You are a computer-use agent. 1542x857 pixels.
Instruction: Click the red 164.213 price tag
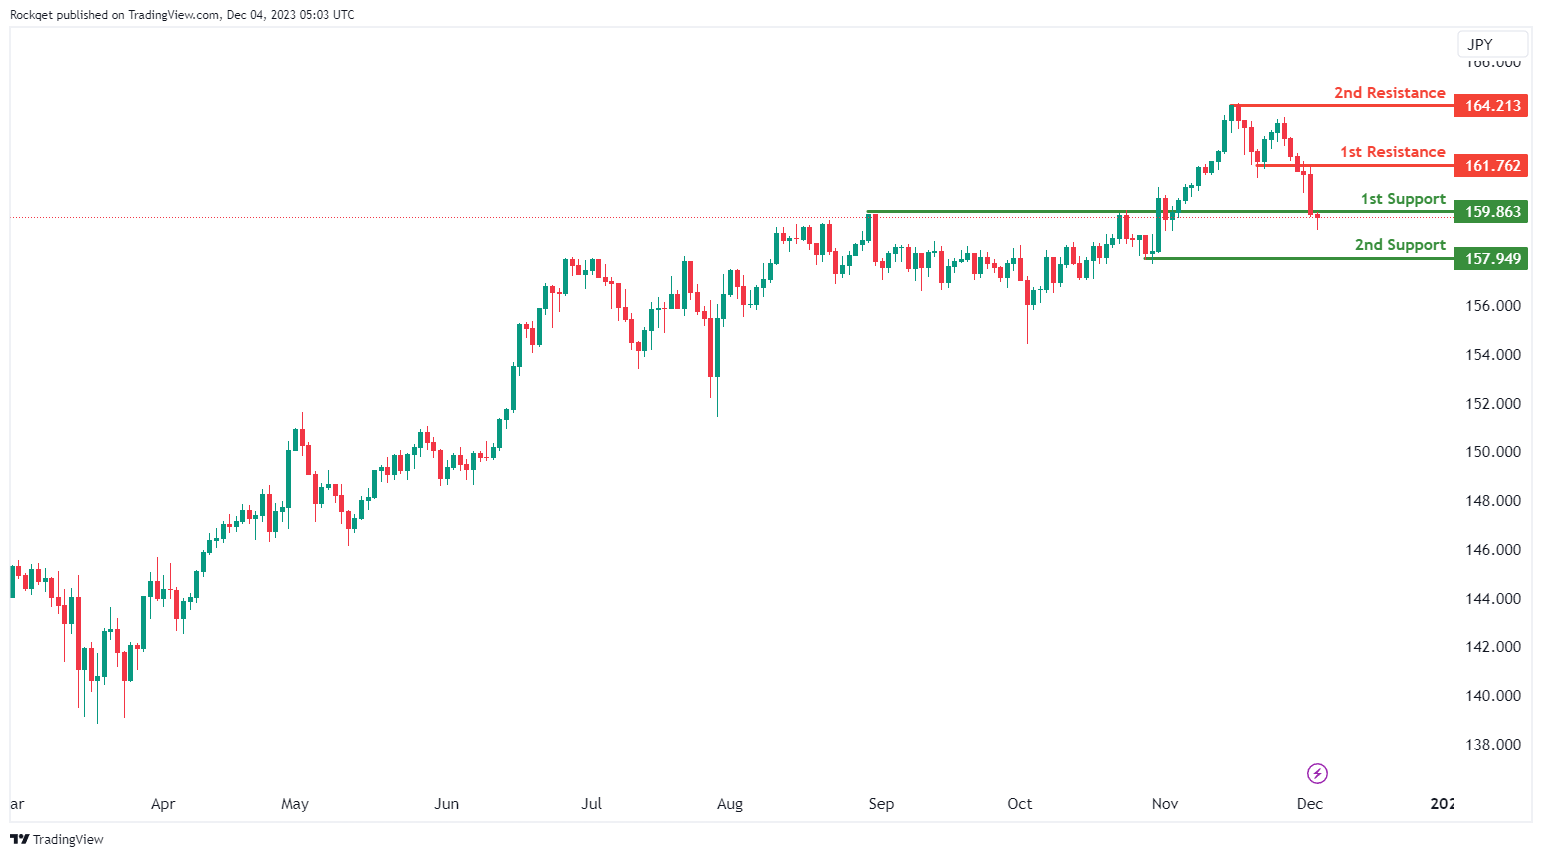(x=1491, y=106)
